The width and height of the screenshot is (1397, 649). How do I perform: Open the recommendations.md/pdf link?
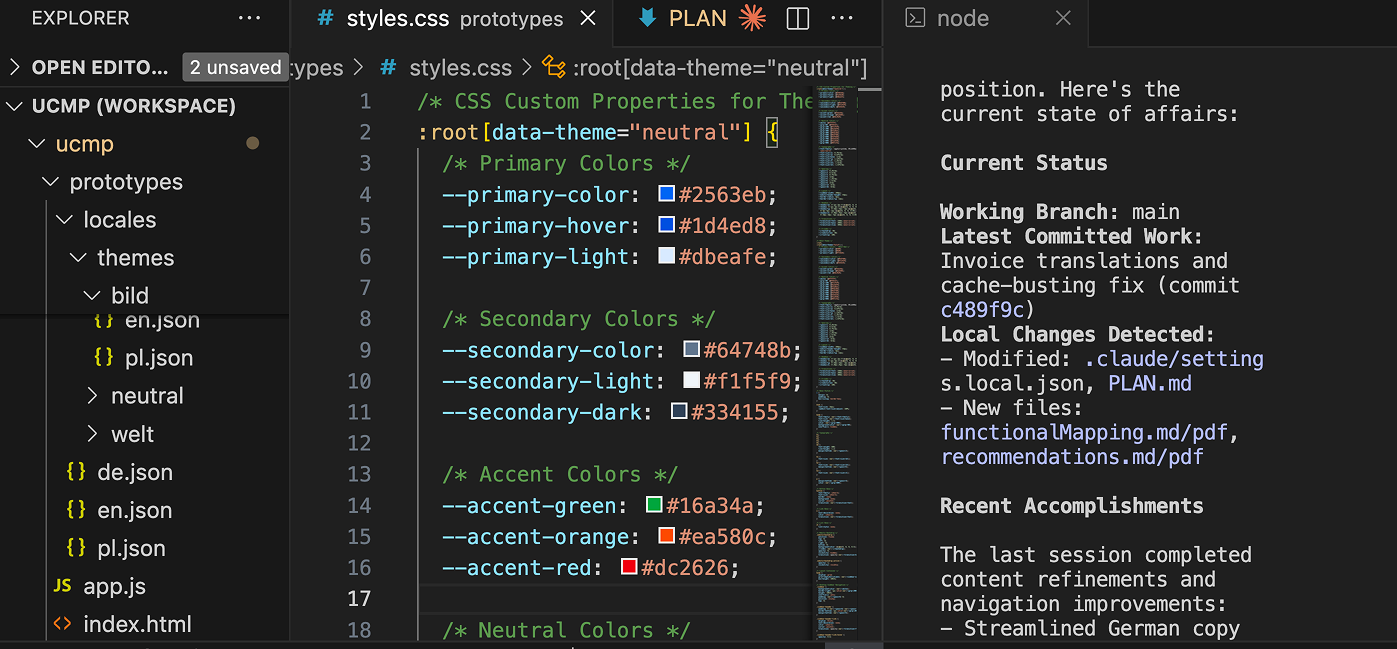point(1071,457)
